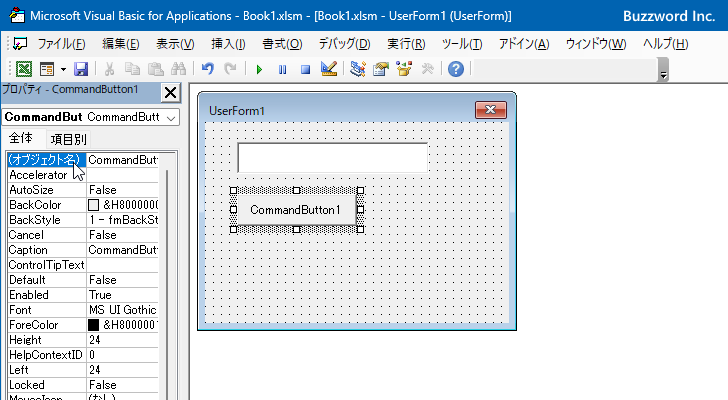Click the Insert UserForm toolbar icon
This screenshot has height=400, width=728.
(x=47, y=69)
